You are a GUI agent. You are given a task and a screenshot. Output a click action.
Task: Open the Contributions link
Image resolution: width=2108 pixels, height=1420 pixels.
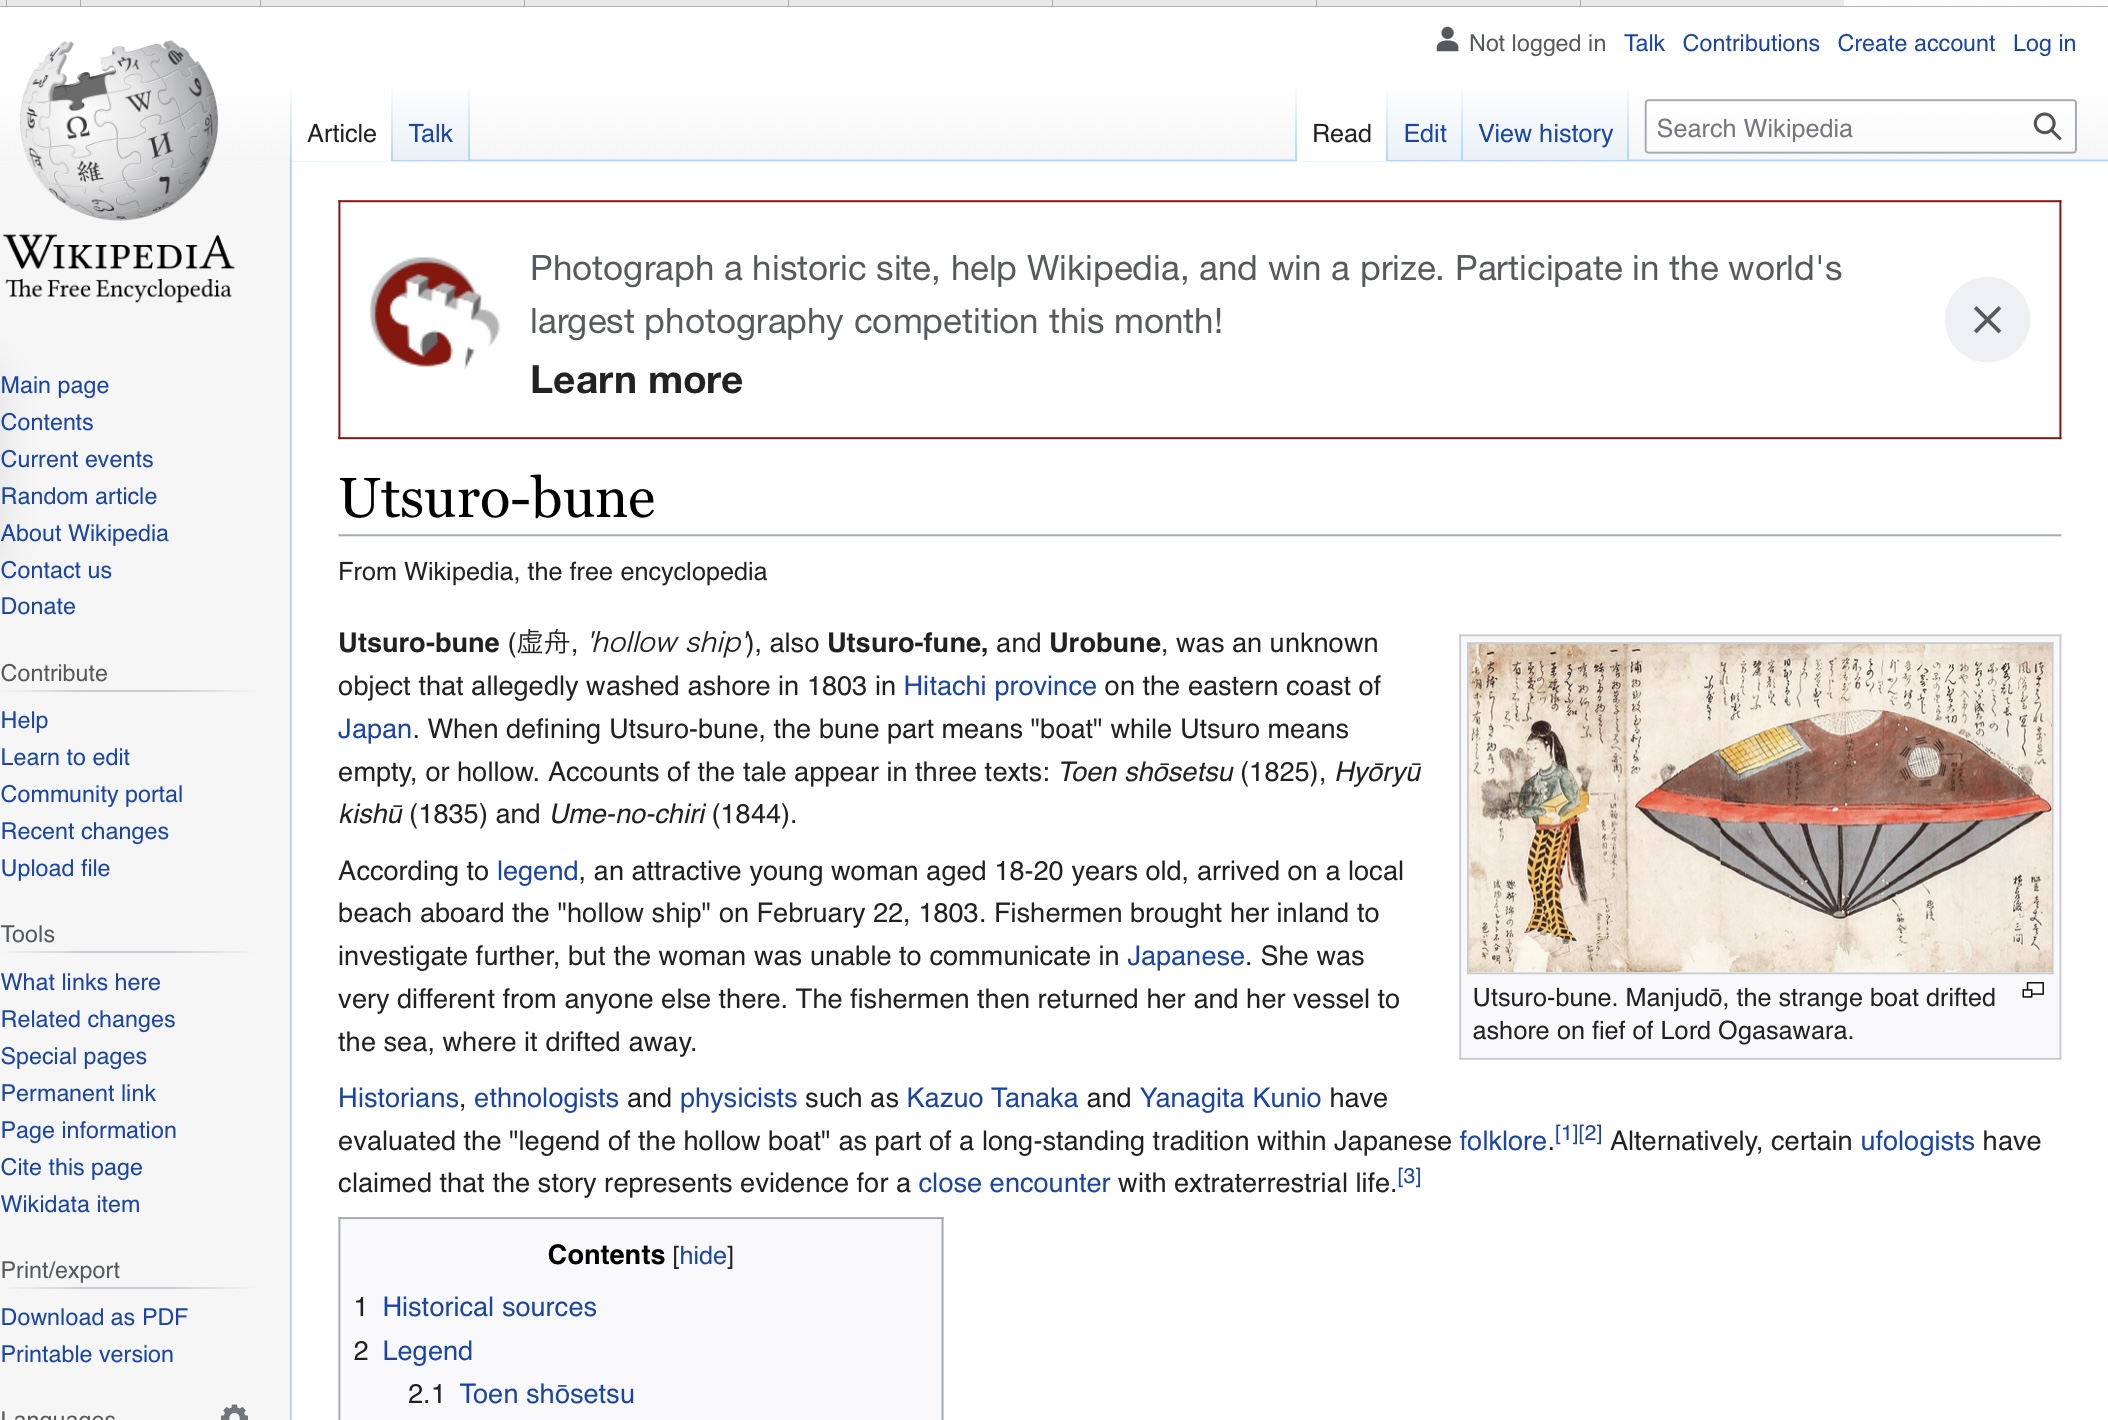(1751, 43)
